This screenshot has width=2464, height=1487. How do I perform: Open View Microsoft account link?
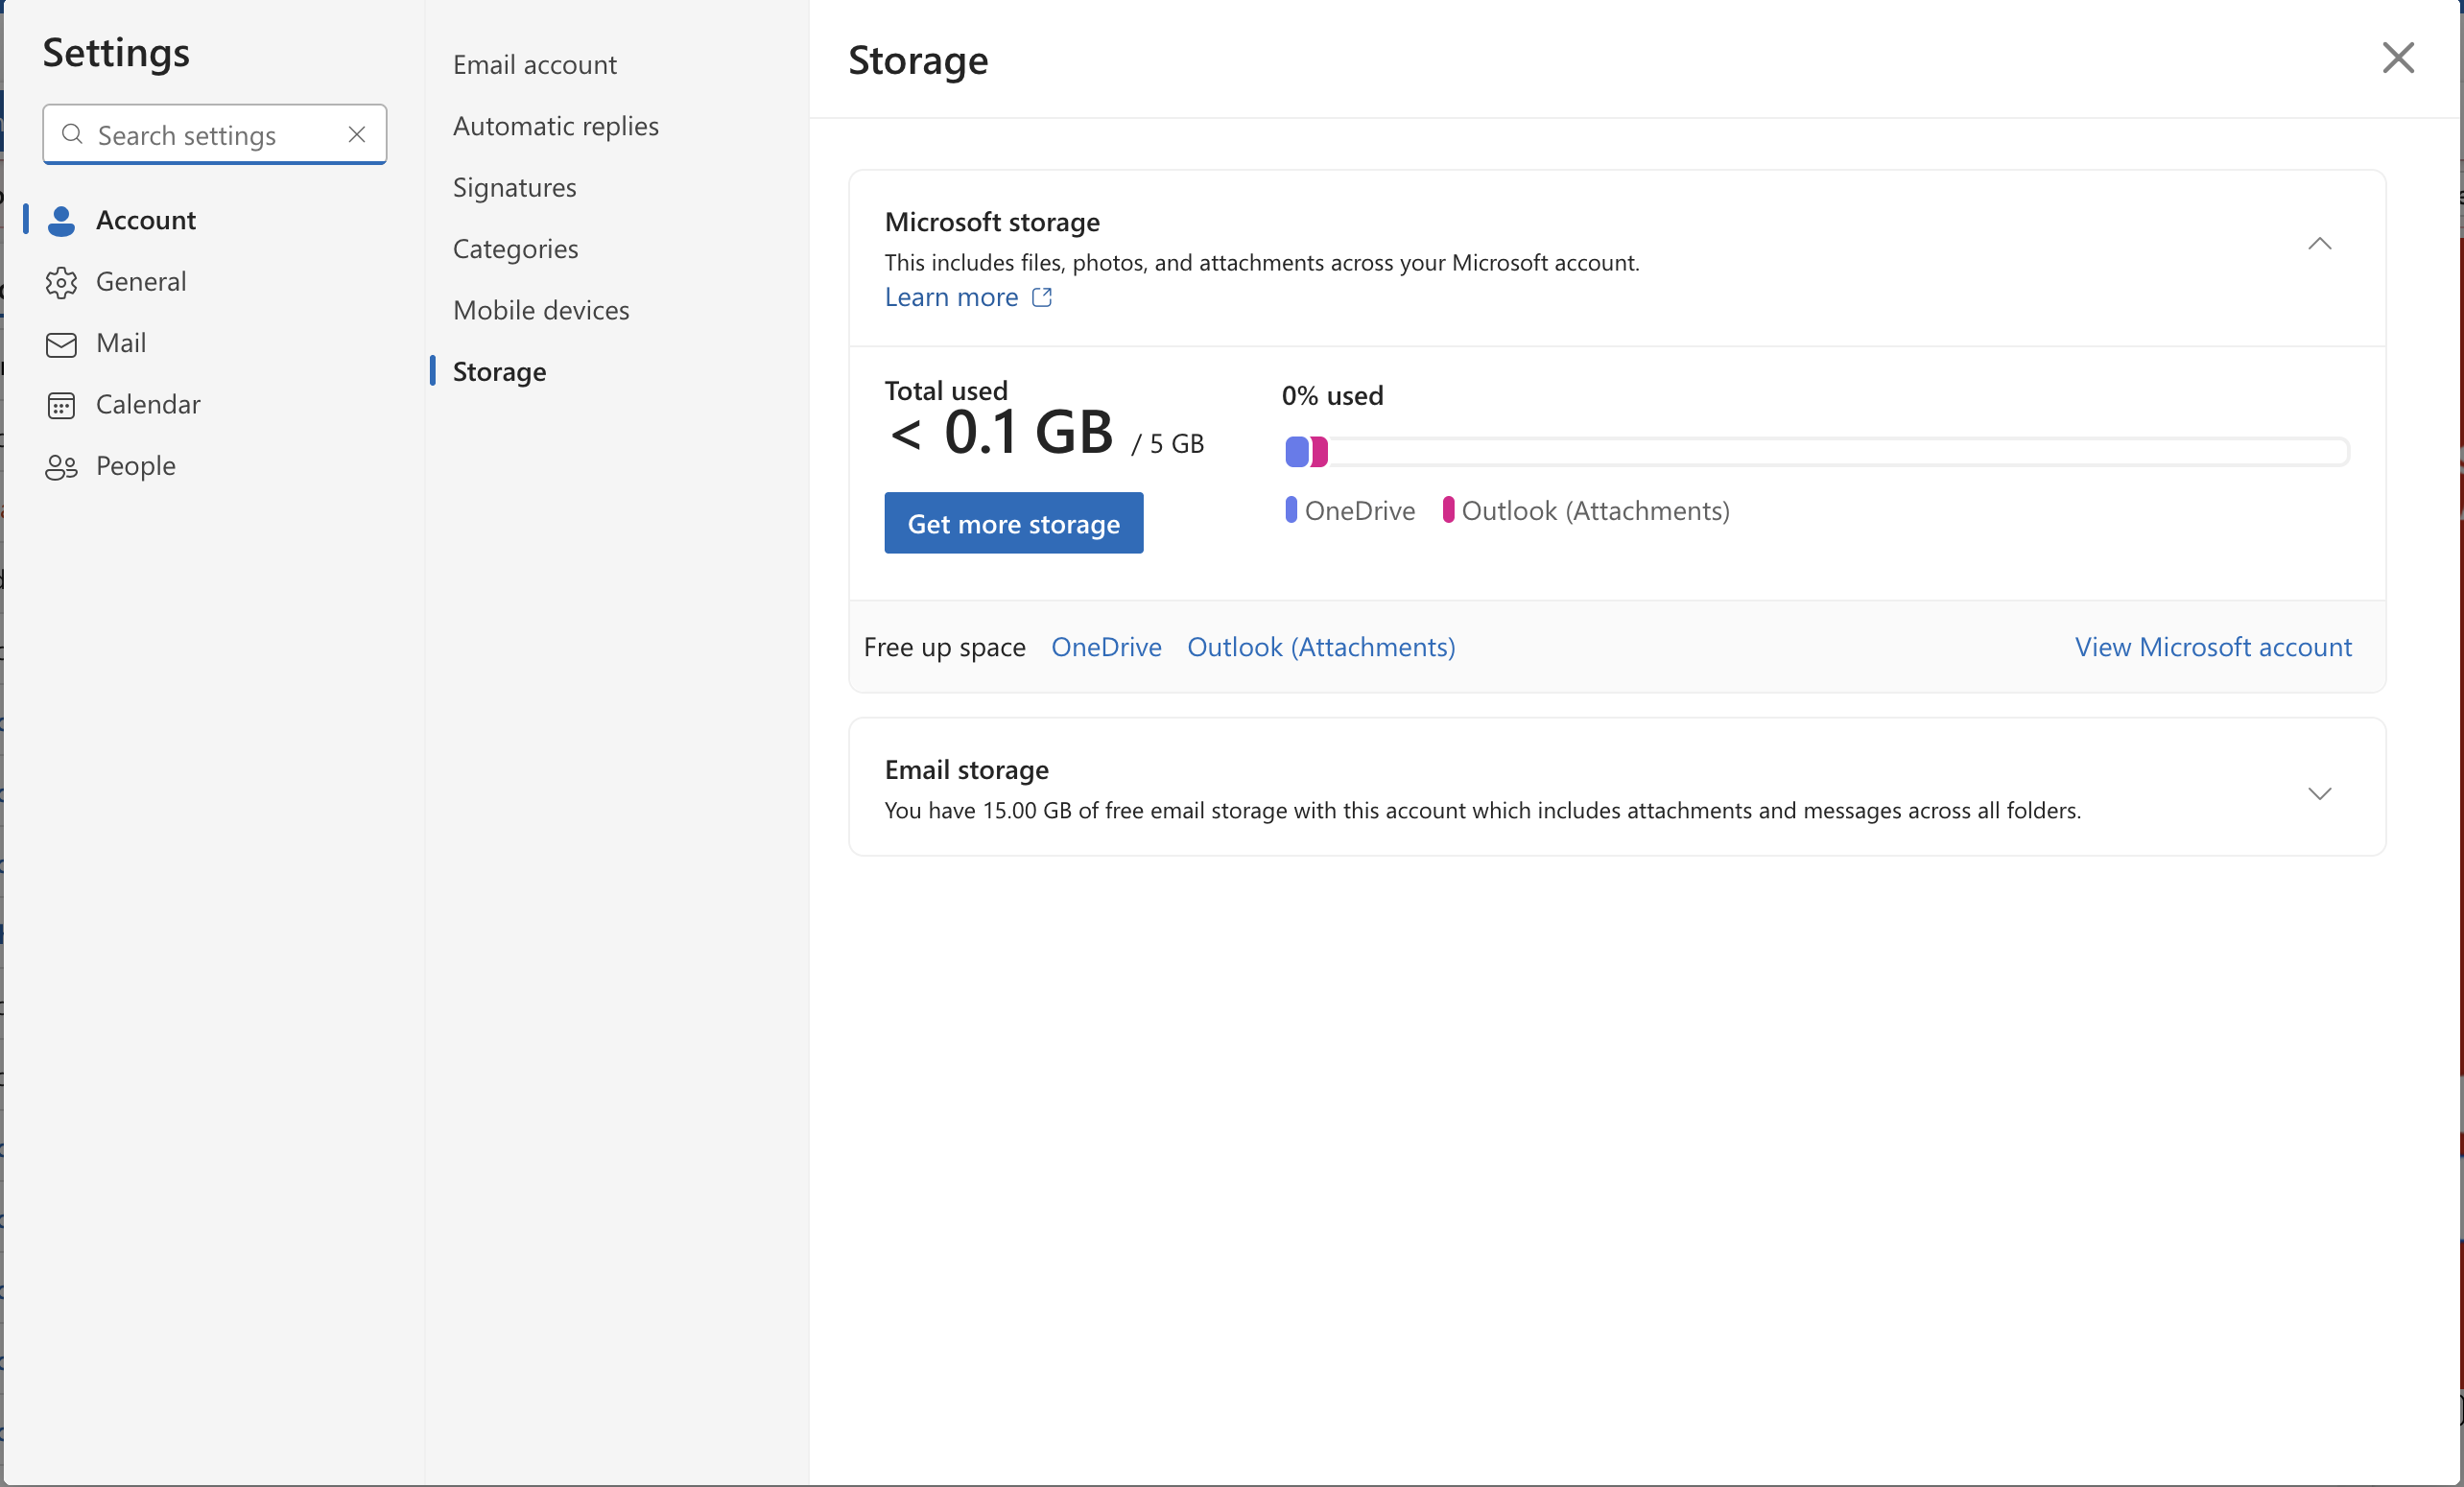tap(2212, 647)
